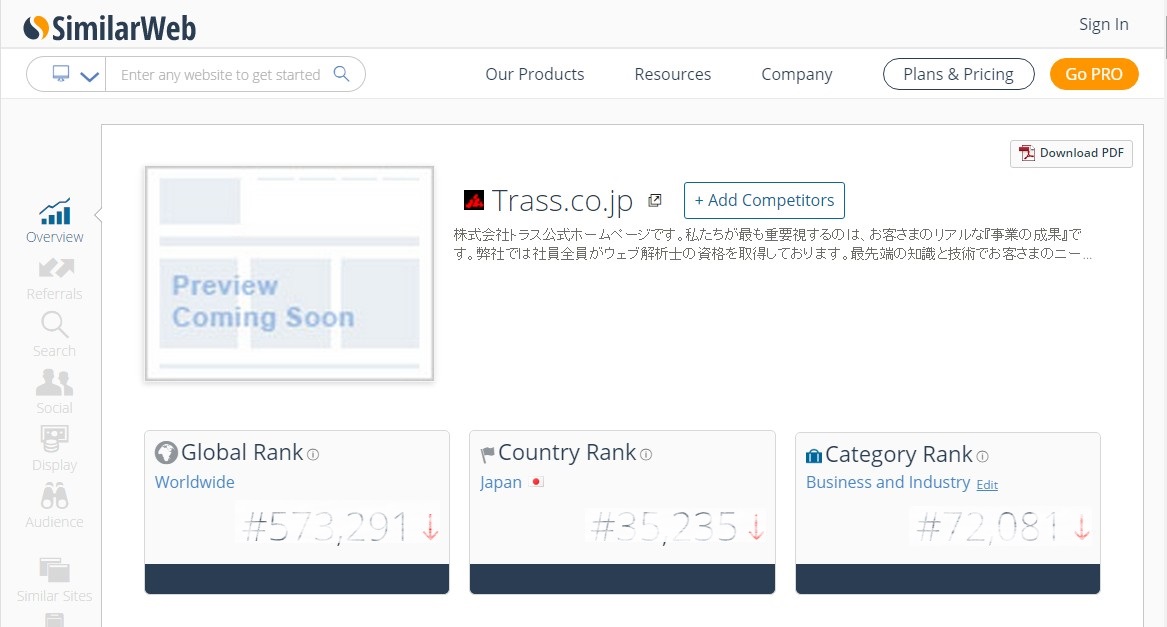Screen dimensions: 1167x627
Task: Click the Japan country link
Action: click(501, 483)
